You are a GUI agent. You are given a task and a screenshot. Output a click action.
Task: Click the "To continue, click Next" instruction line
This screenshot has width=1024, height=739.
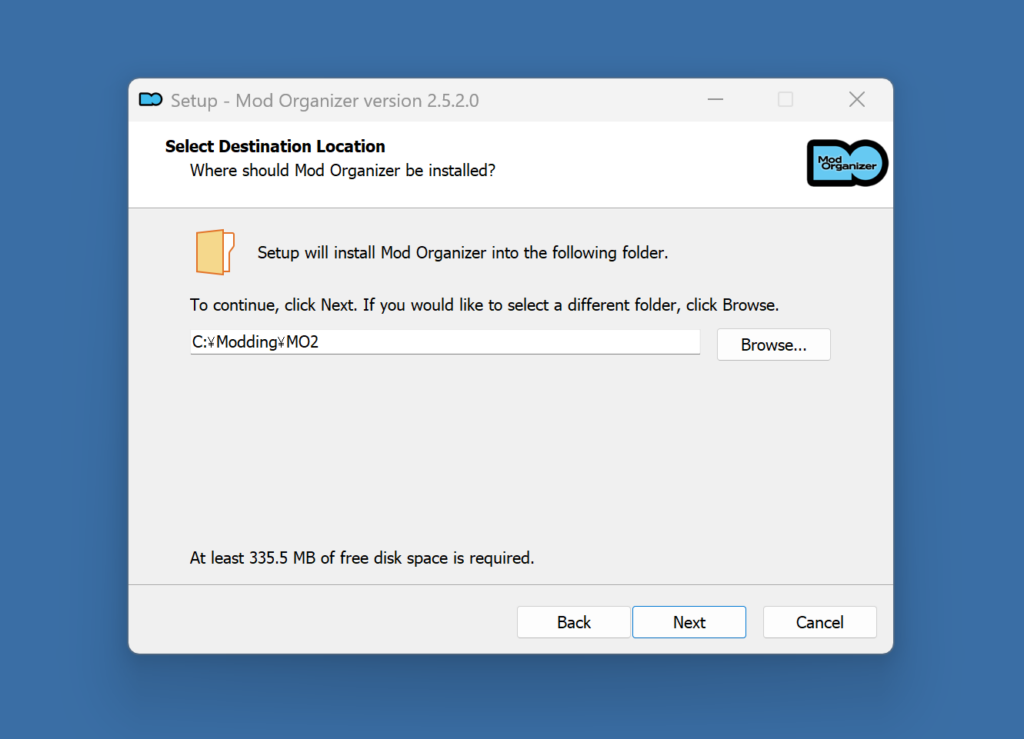[484, 304]
